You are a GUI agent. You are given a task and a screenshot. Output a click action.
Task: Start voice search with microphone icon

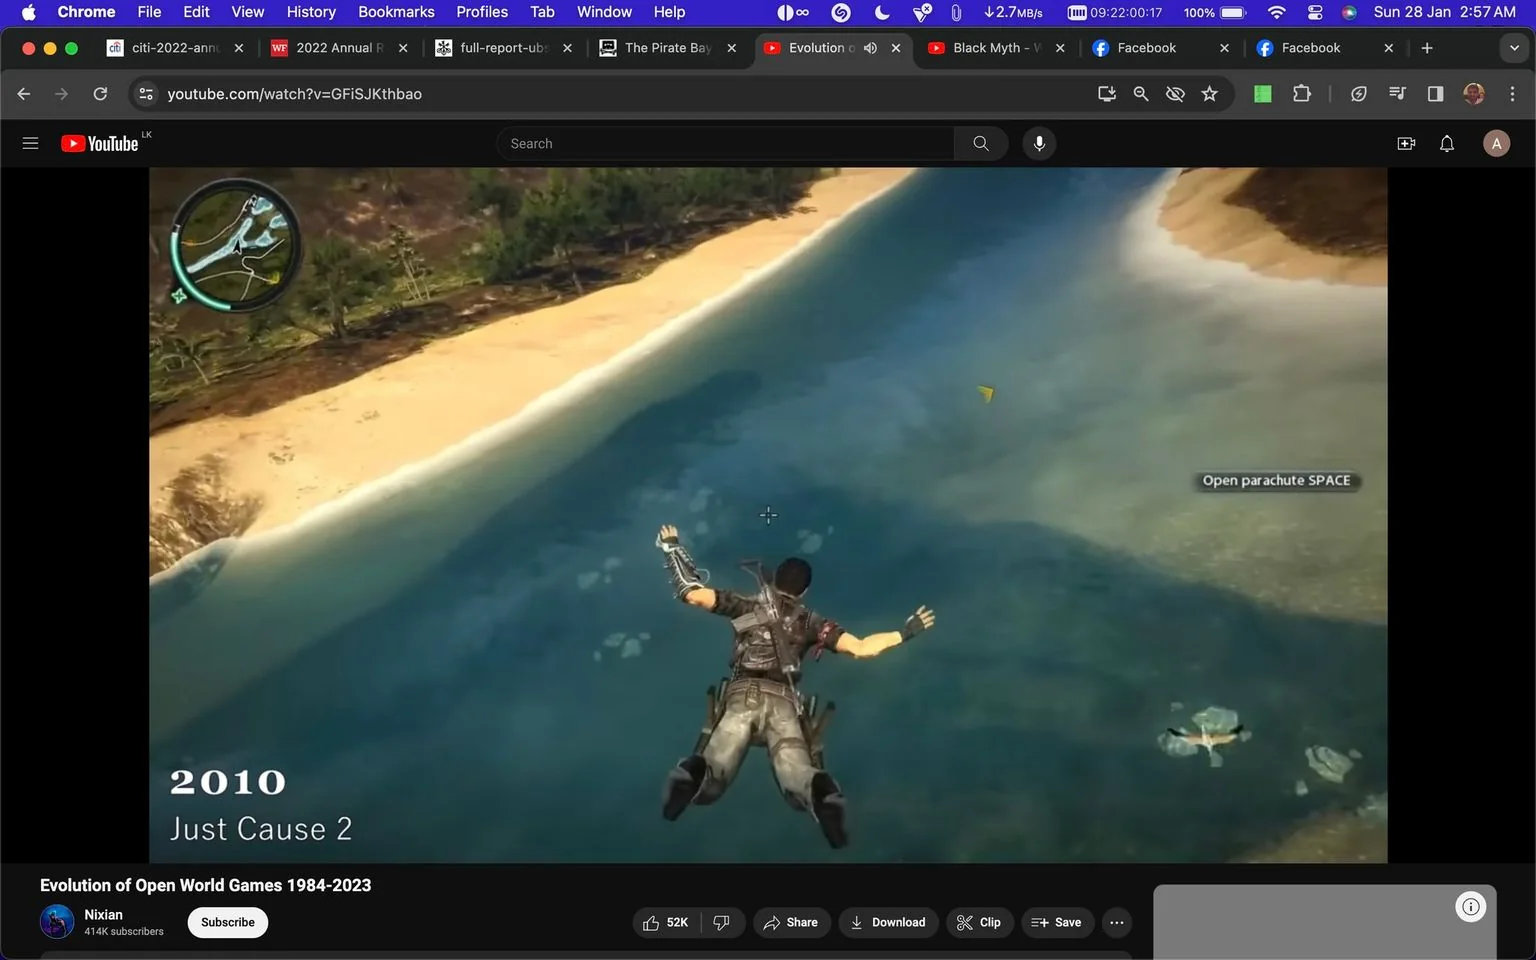[x=1039, y=143]
